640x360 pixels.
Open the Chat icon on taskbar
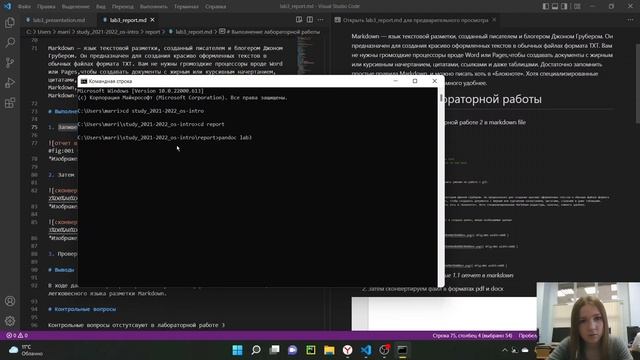[x=293, y=350]
